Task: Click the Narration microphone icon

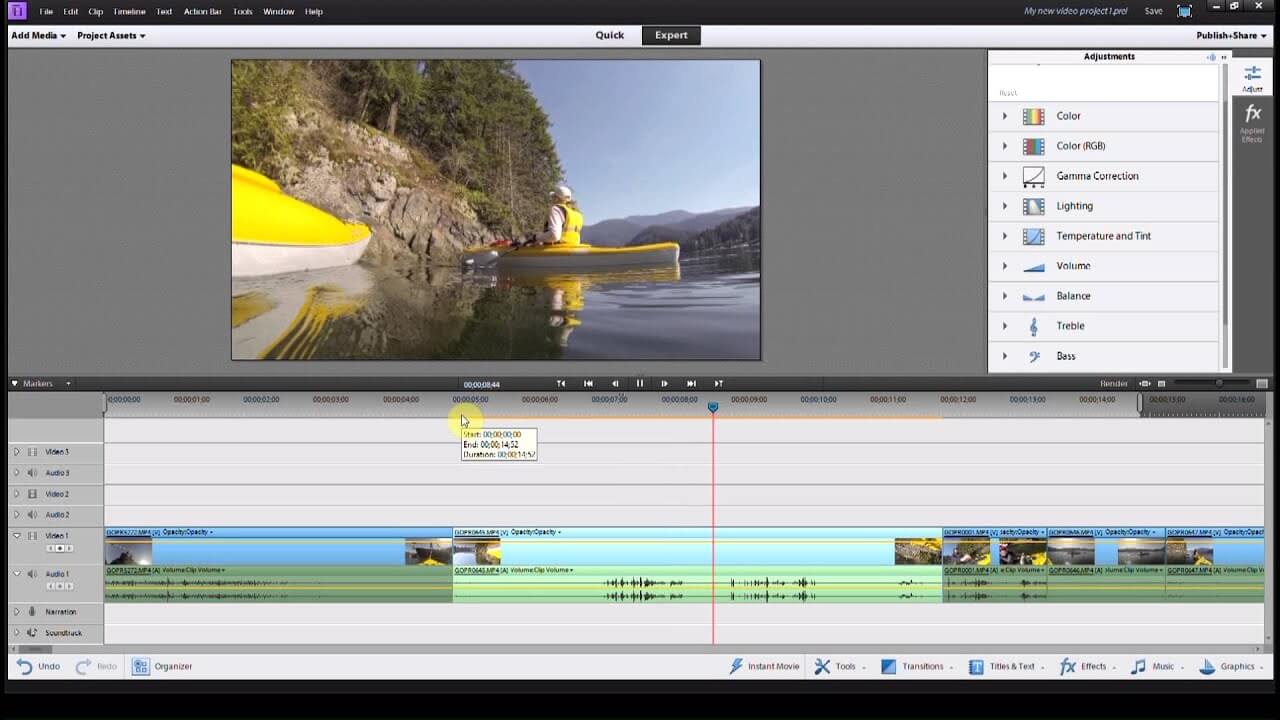Action: point(32,612)
